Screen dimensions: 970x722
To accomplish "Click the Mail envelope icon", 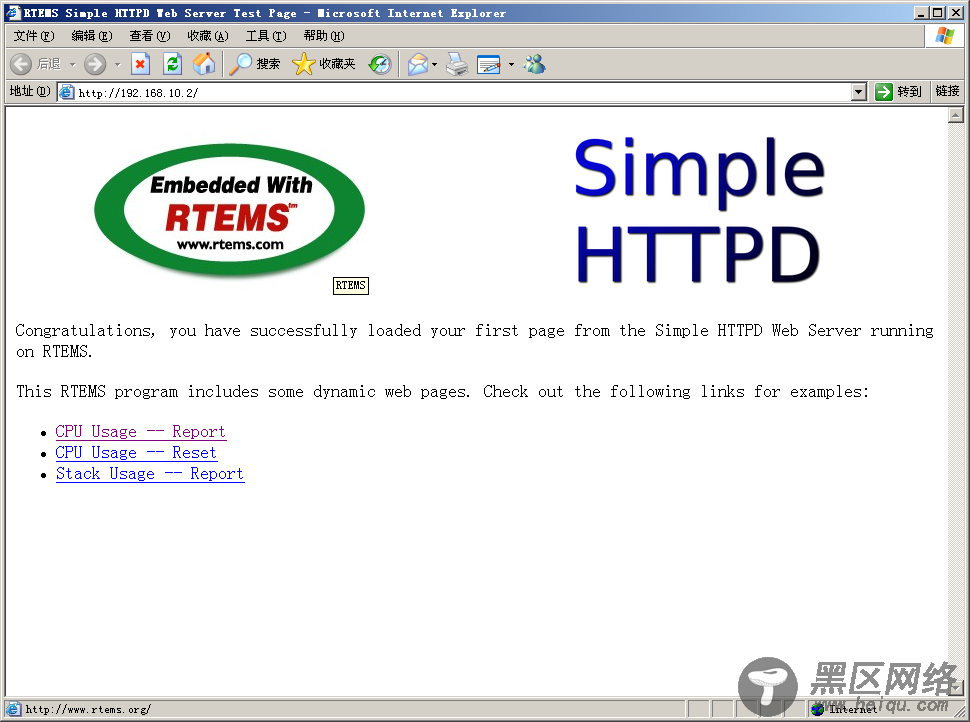I will (418, 64).
